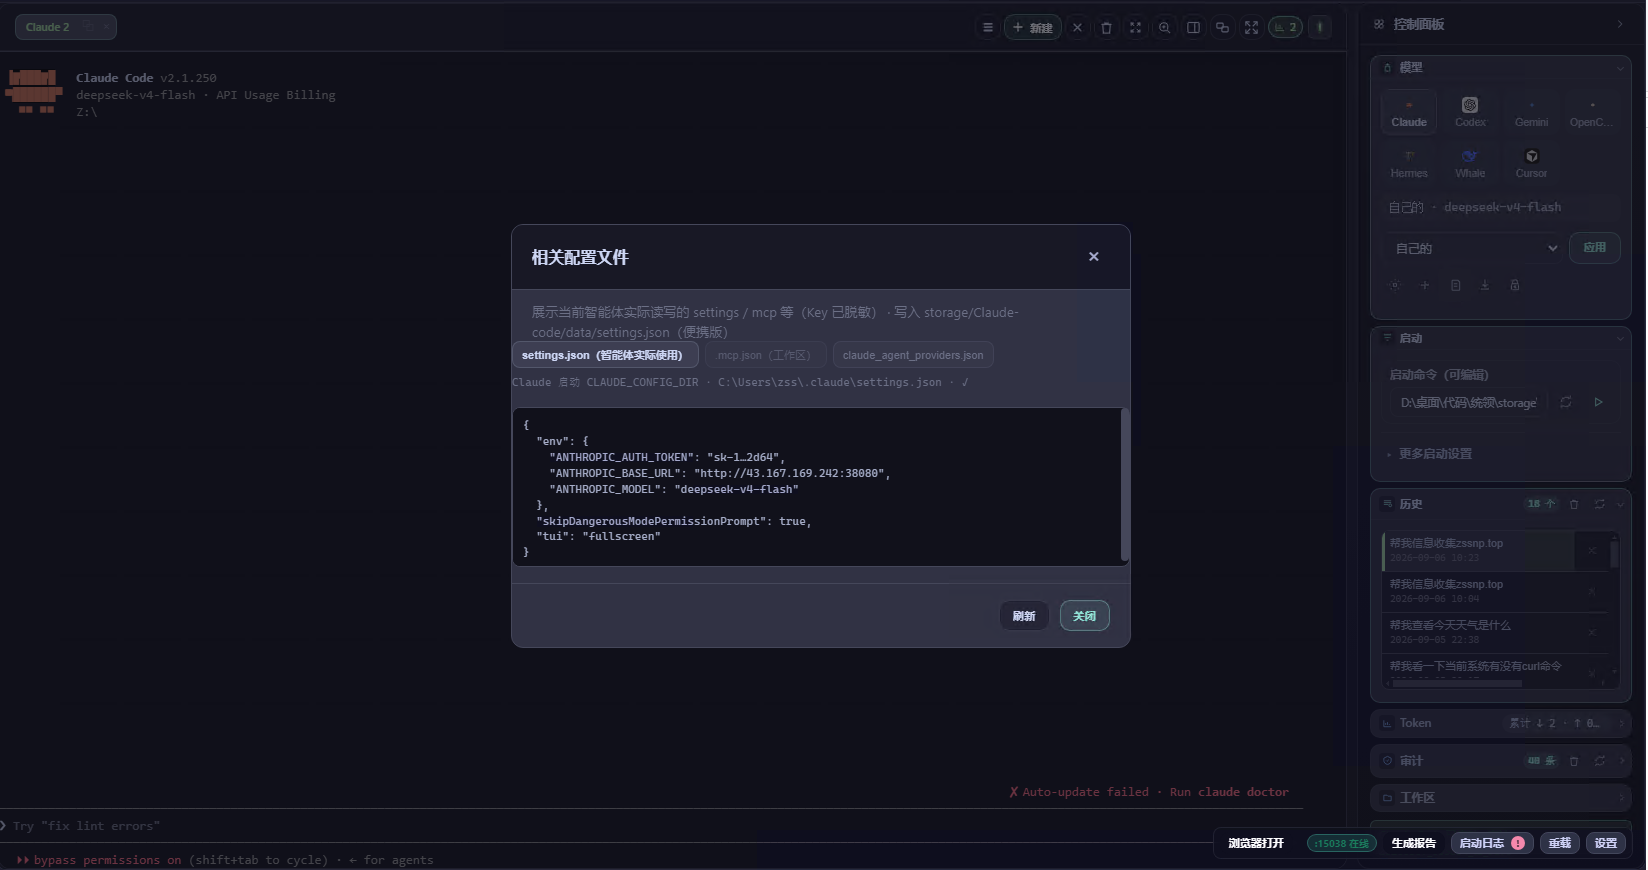This screenshot has width=1648, height=870.
Task: Open the 自己的 provider dropdown
Action: pyautogui.click(x=1474, y=248)
